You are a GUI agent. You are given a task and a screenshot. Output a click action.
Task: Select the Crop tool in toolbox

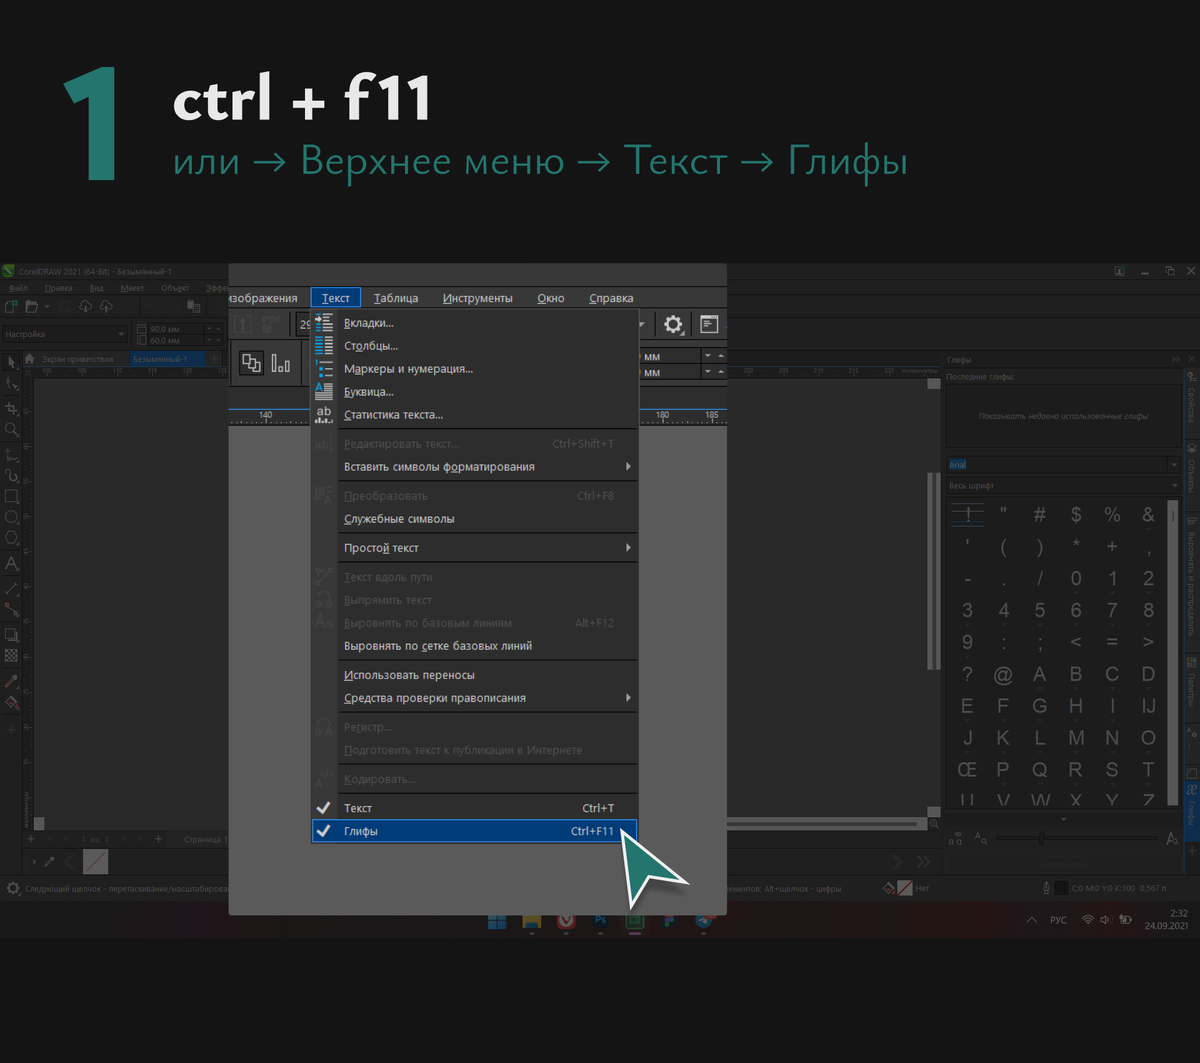12,408
